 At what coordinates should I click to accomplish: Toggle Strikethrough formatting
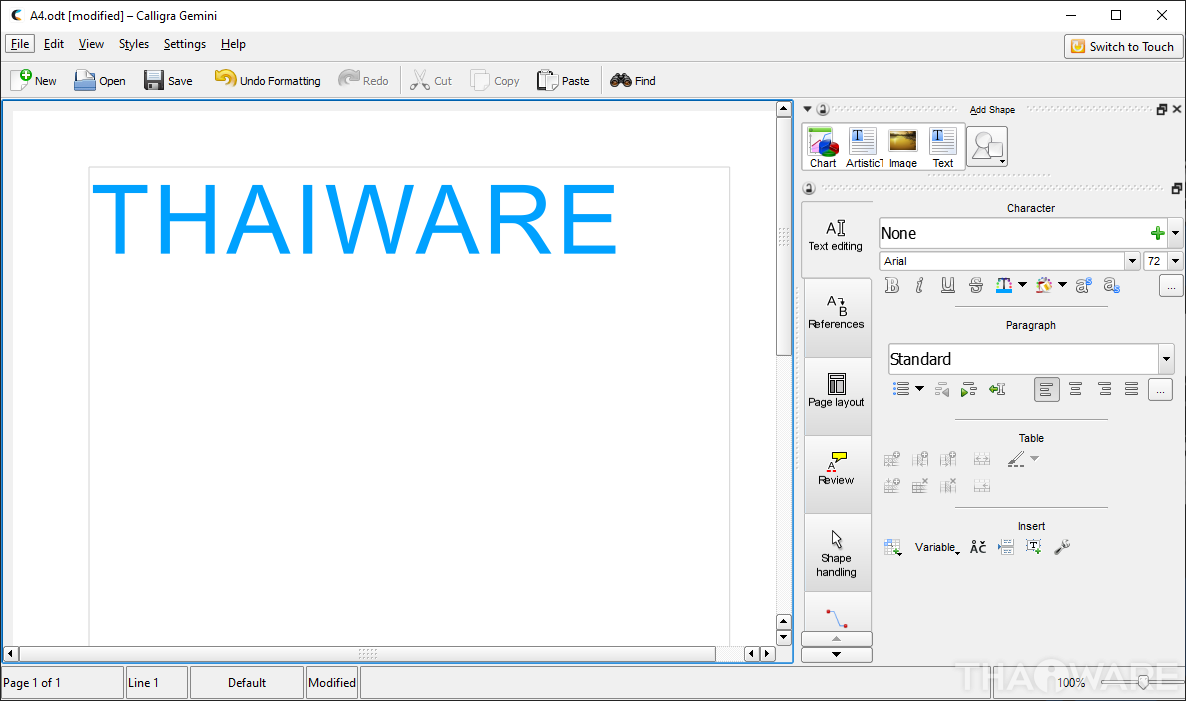[x=976, y=285]
